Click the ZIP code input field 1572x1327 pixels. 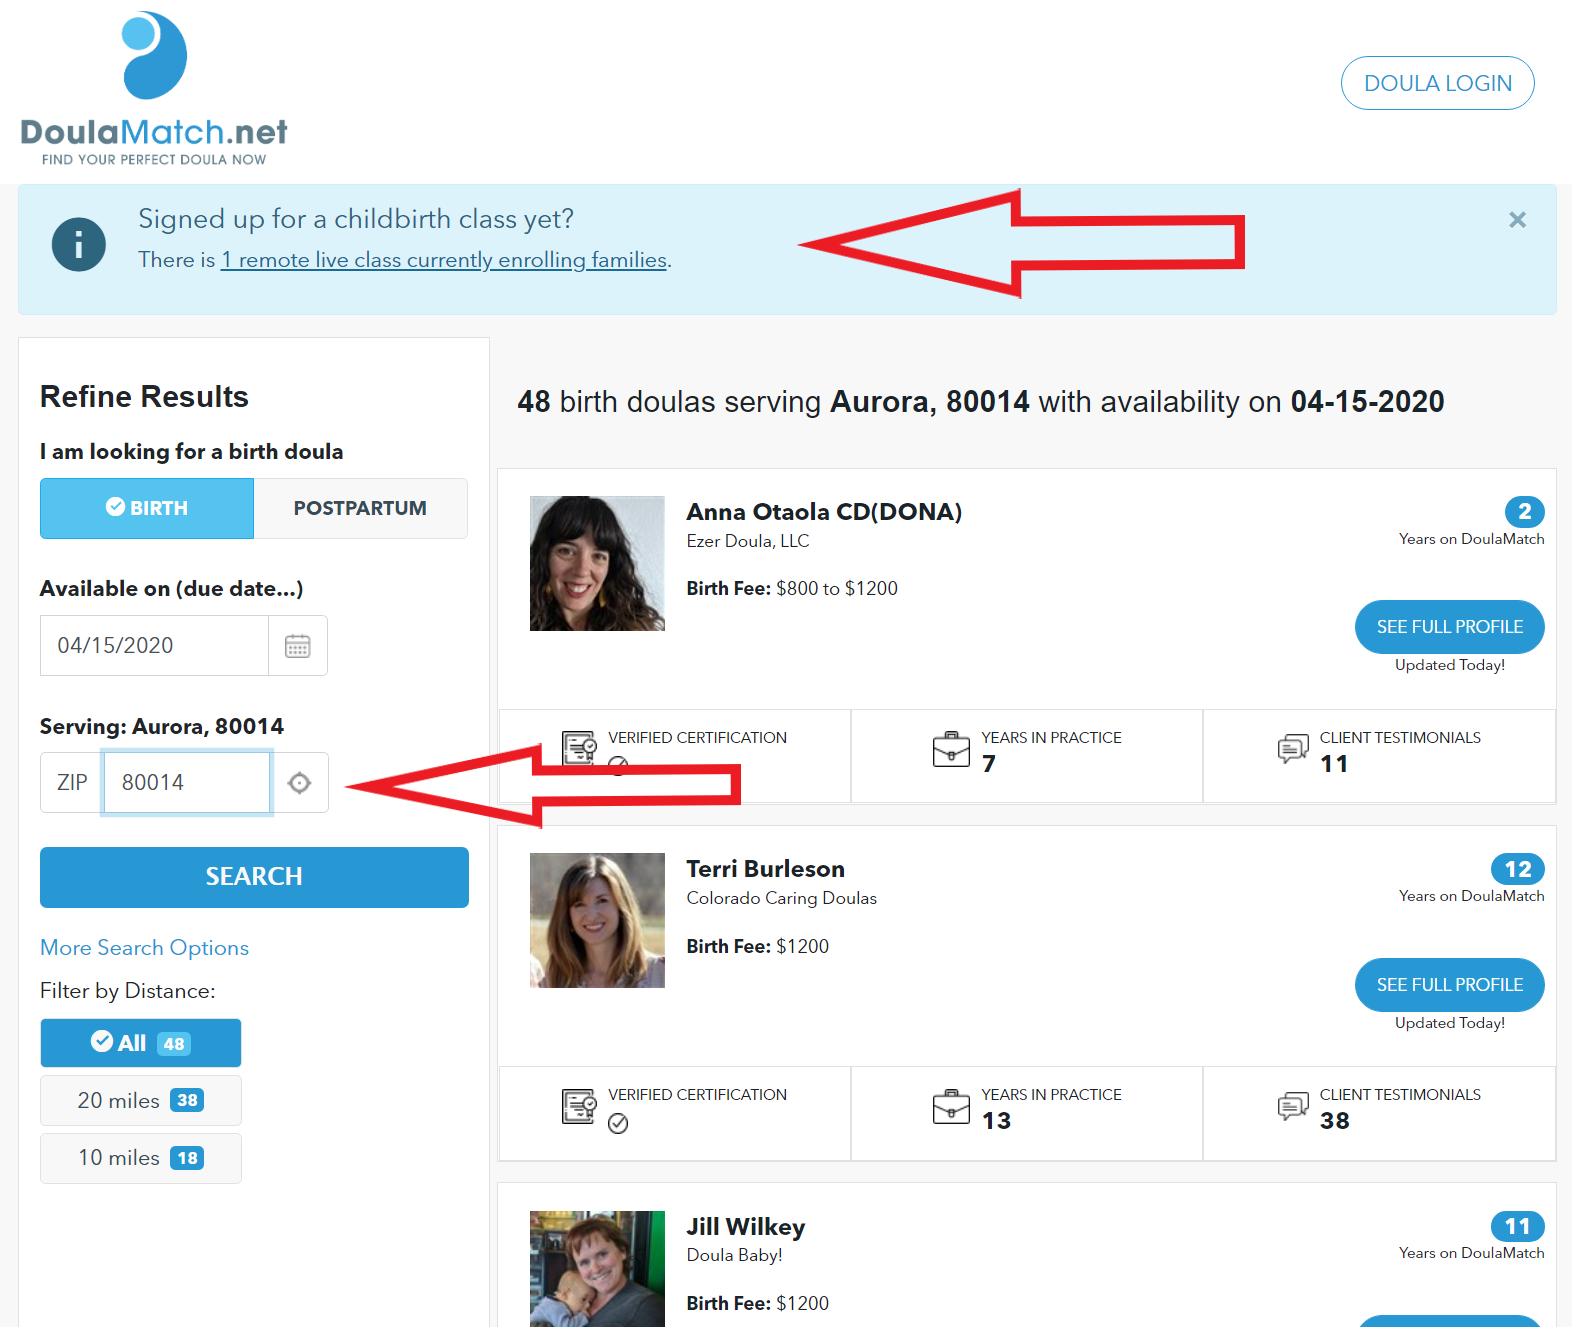[x=187, y=783]
